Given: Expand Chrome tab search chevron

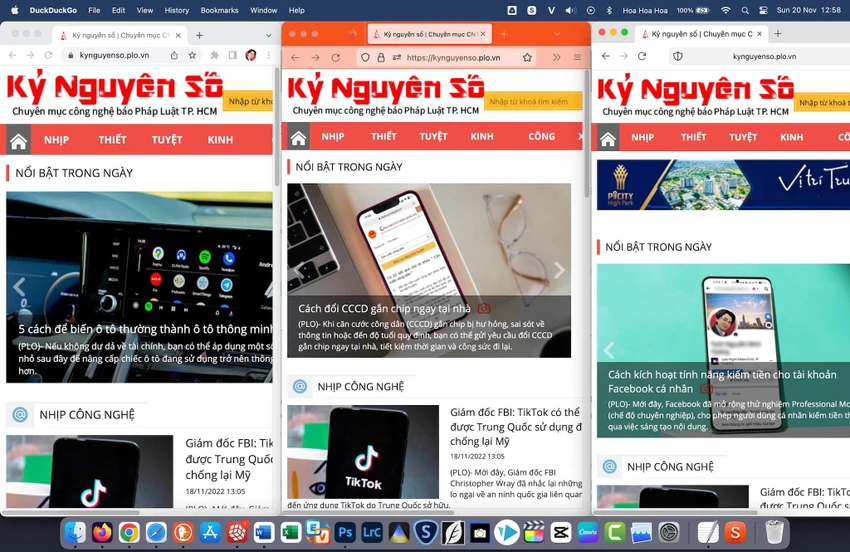Looking at the screenshot, I should (268, 35).
